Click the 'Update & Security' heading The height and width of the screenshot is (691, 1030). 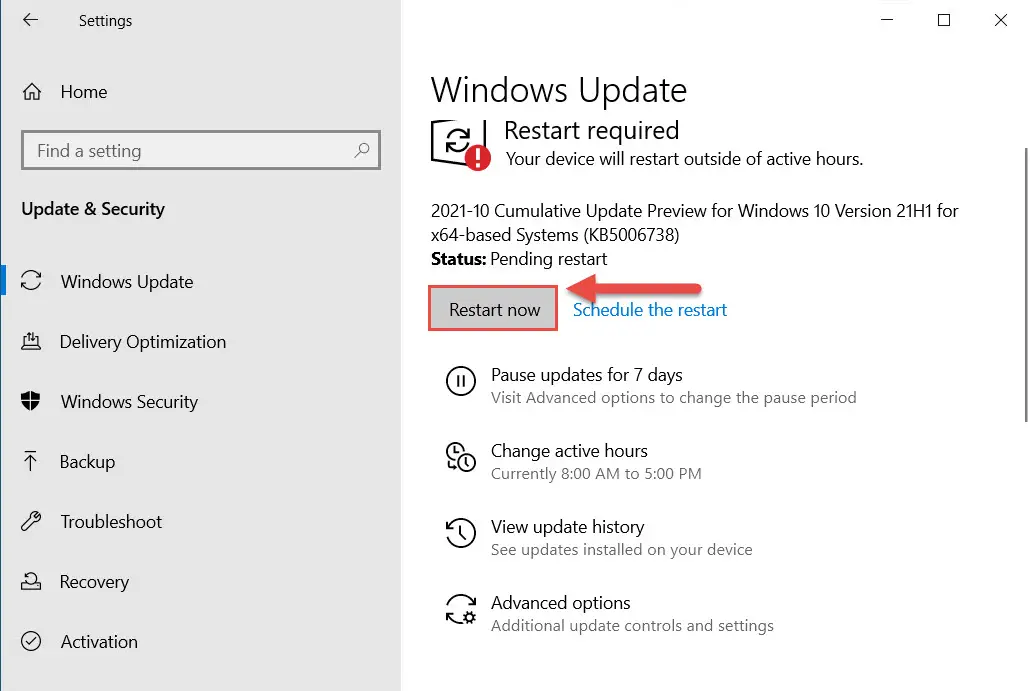(93, 209)
